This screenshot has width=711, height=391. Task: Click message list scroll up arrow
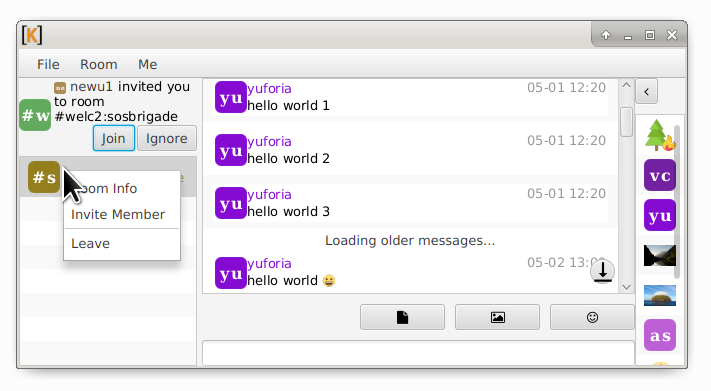tap(626, 85)
